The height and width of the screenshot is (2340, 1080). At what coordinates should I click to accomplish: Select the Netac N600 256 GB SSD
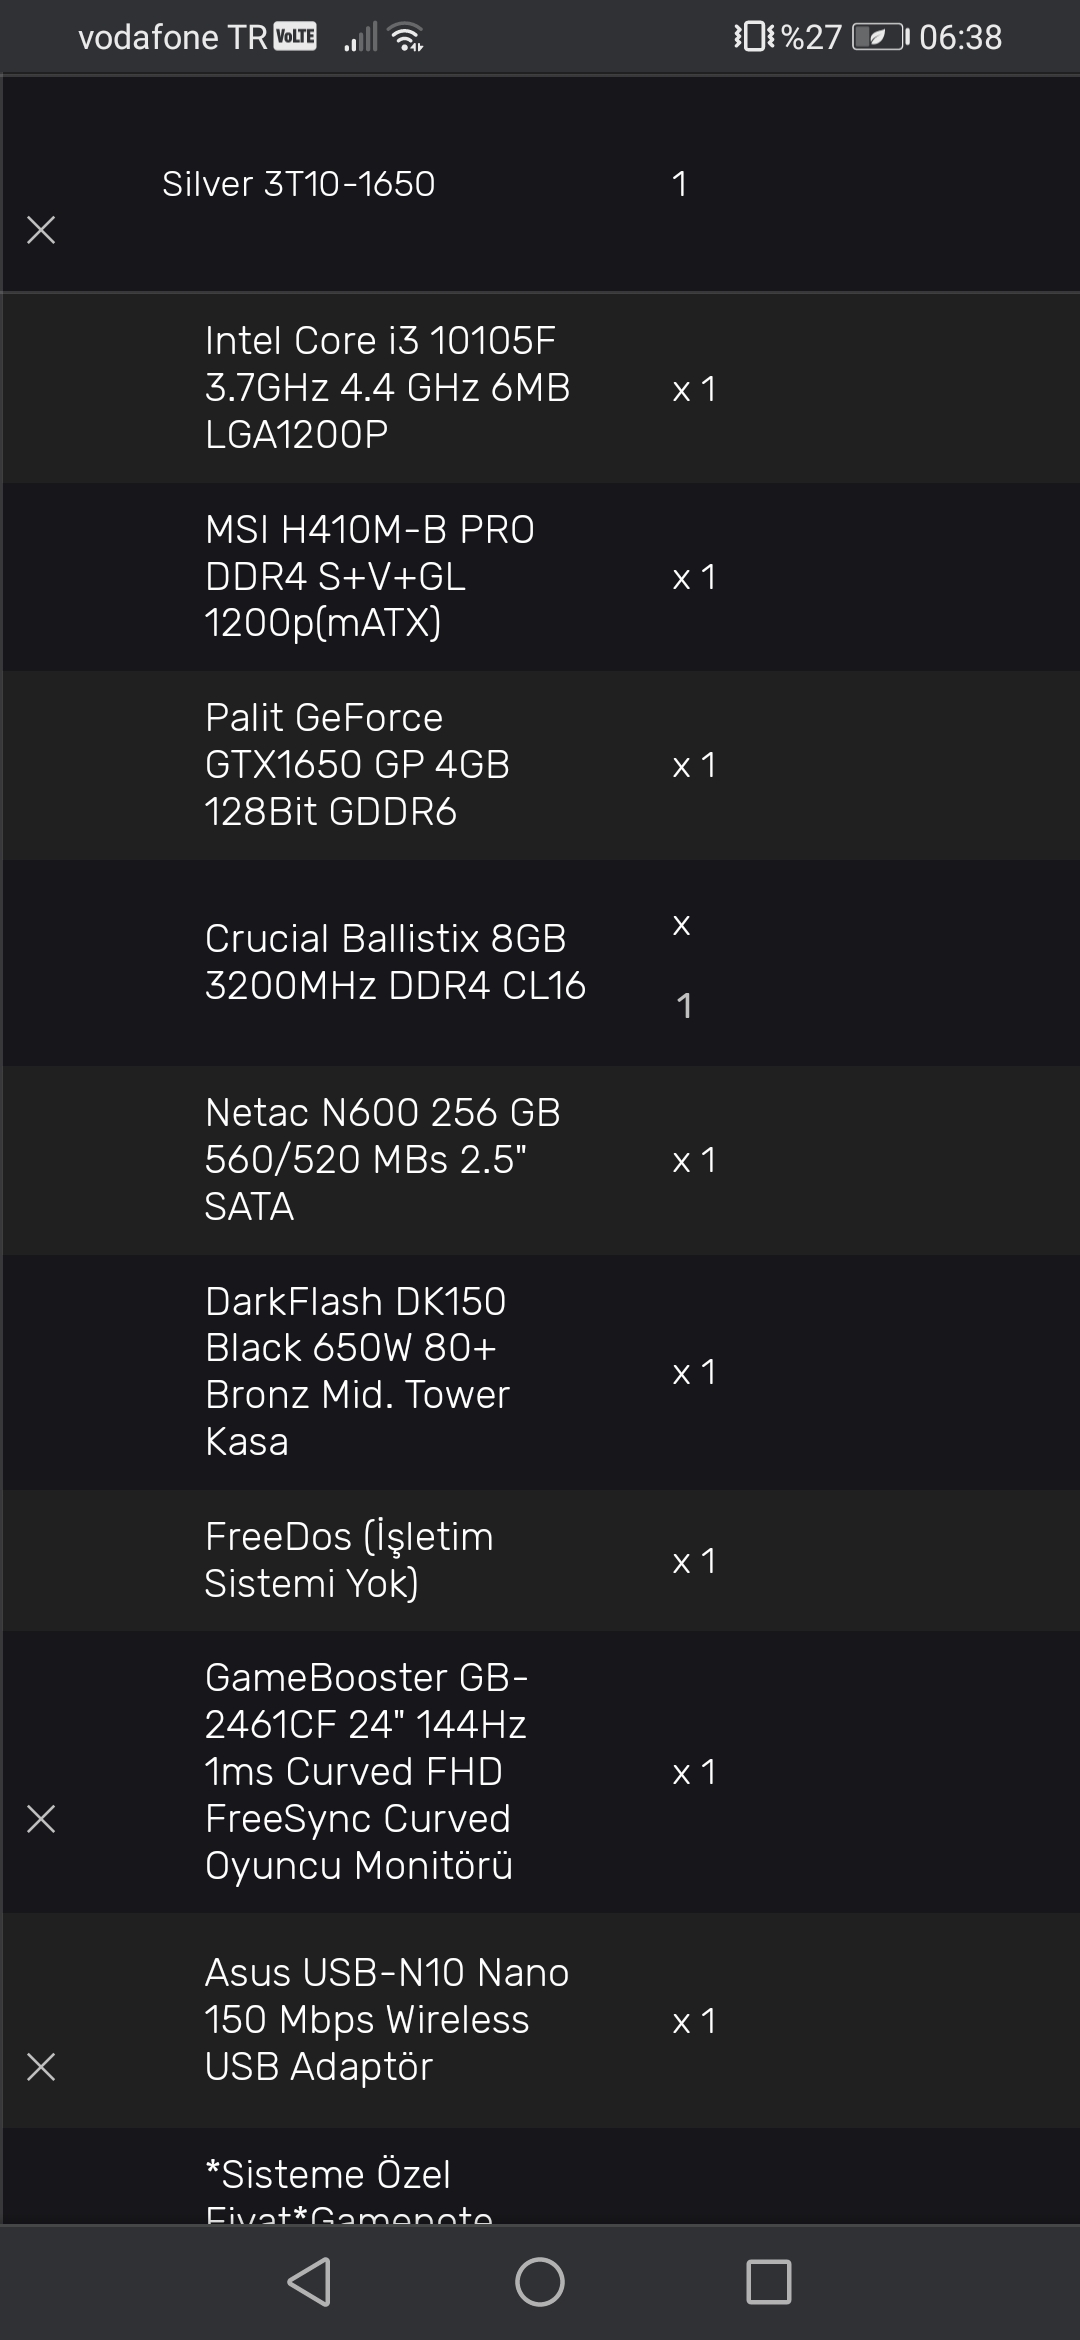click(x=382, y=1159)
